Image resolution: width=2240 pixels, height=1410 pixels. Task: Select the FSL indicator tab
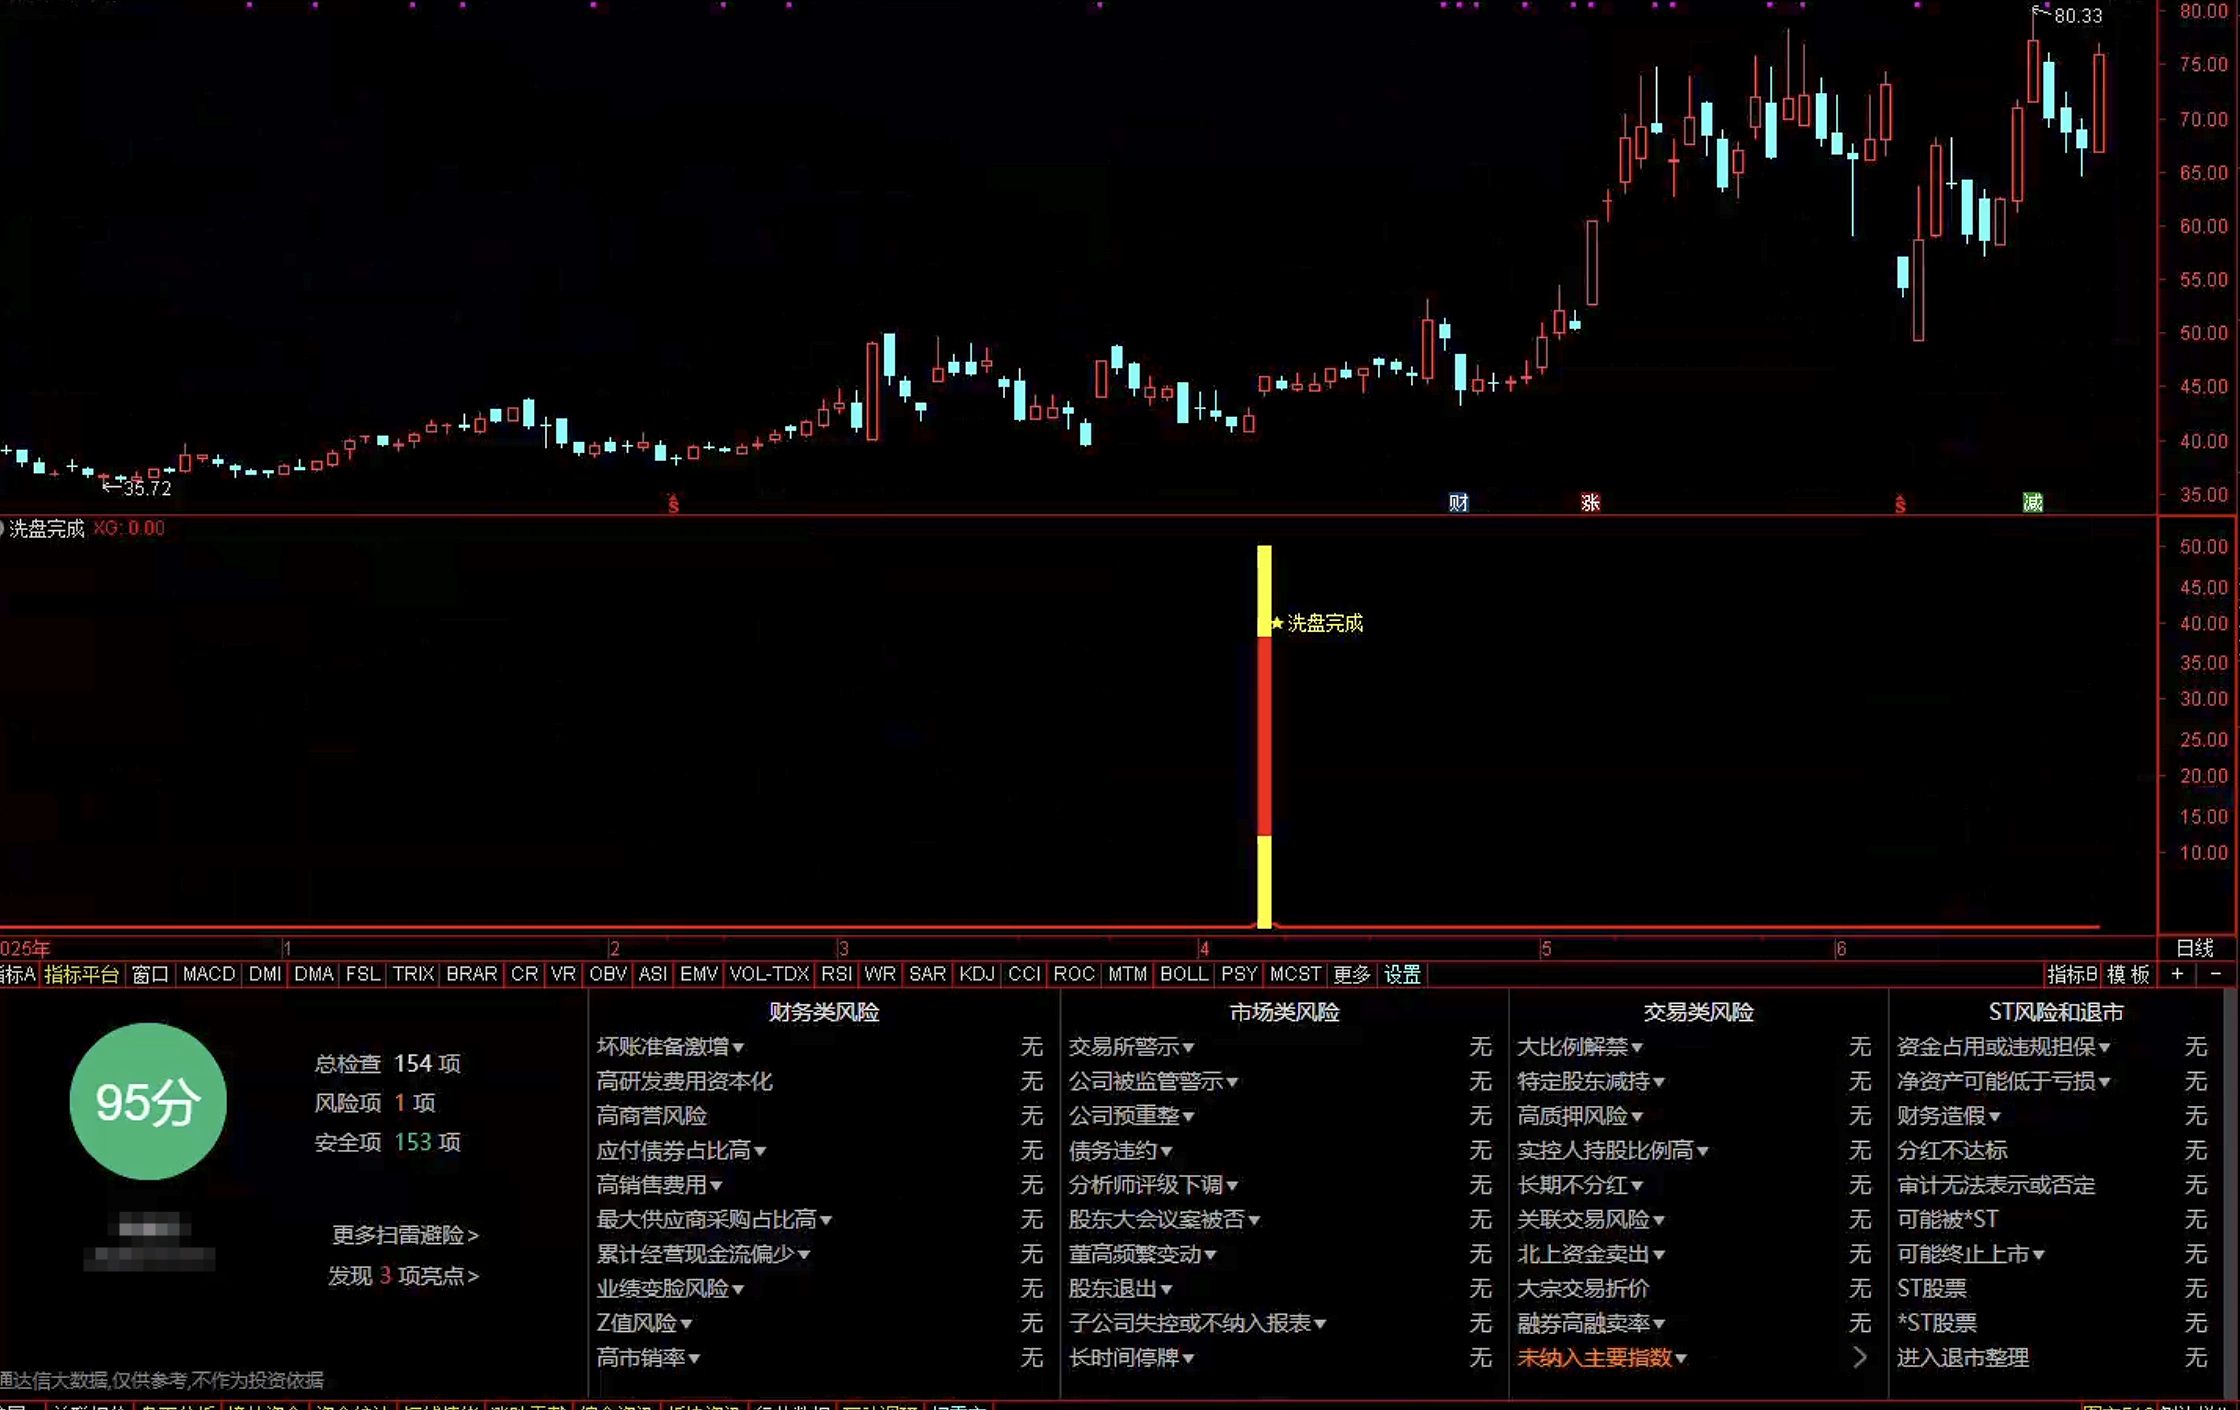click(363, 973)
